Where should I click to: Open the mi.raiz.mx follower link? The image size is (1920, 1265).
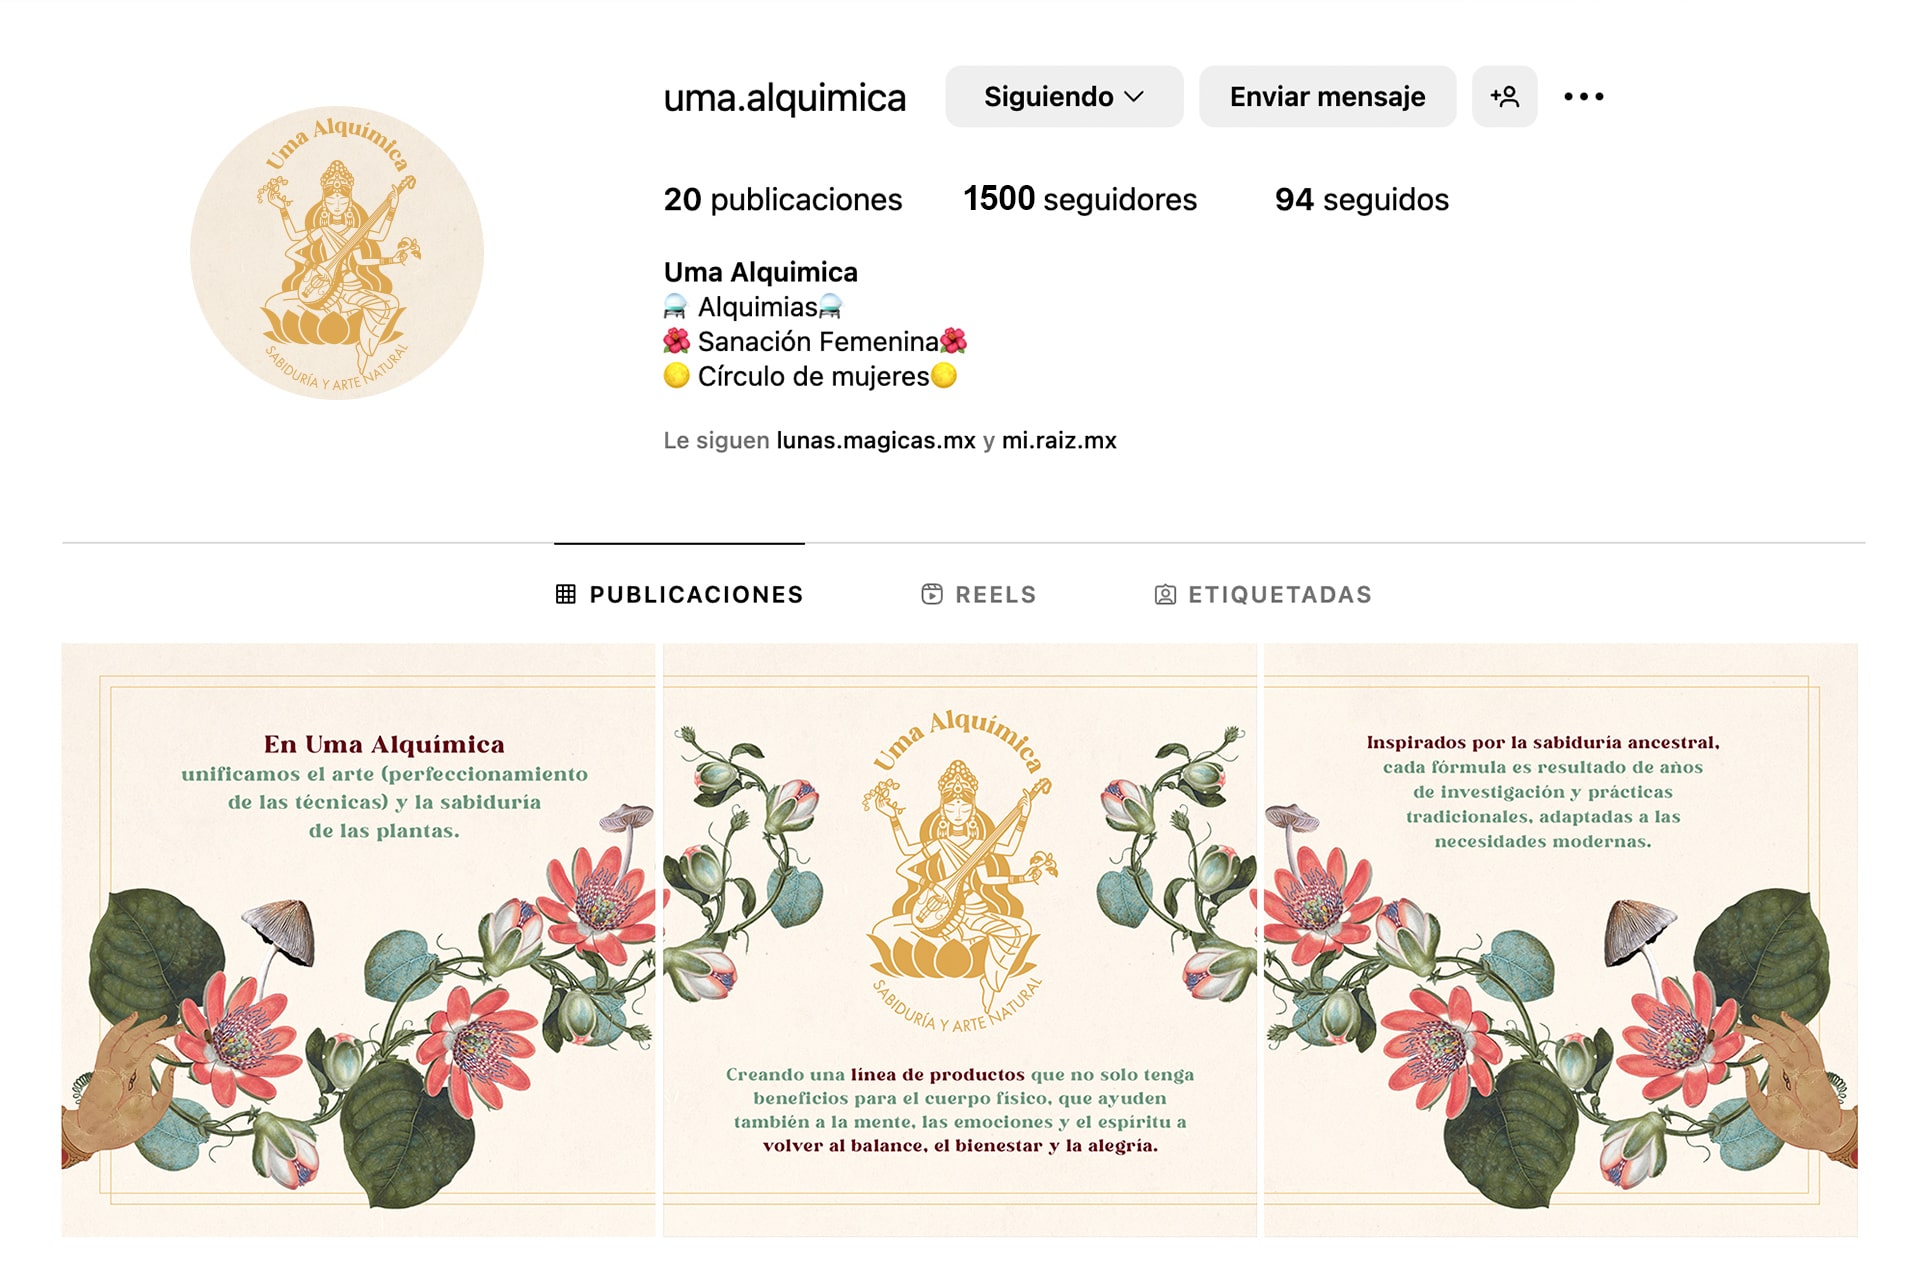[1059, 440]
